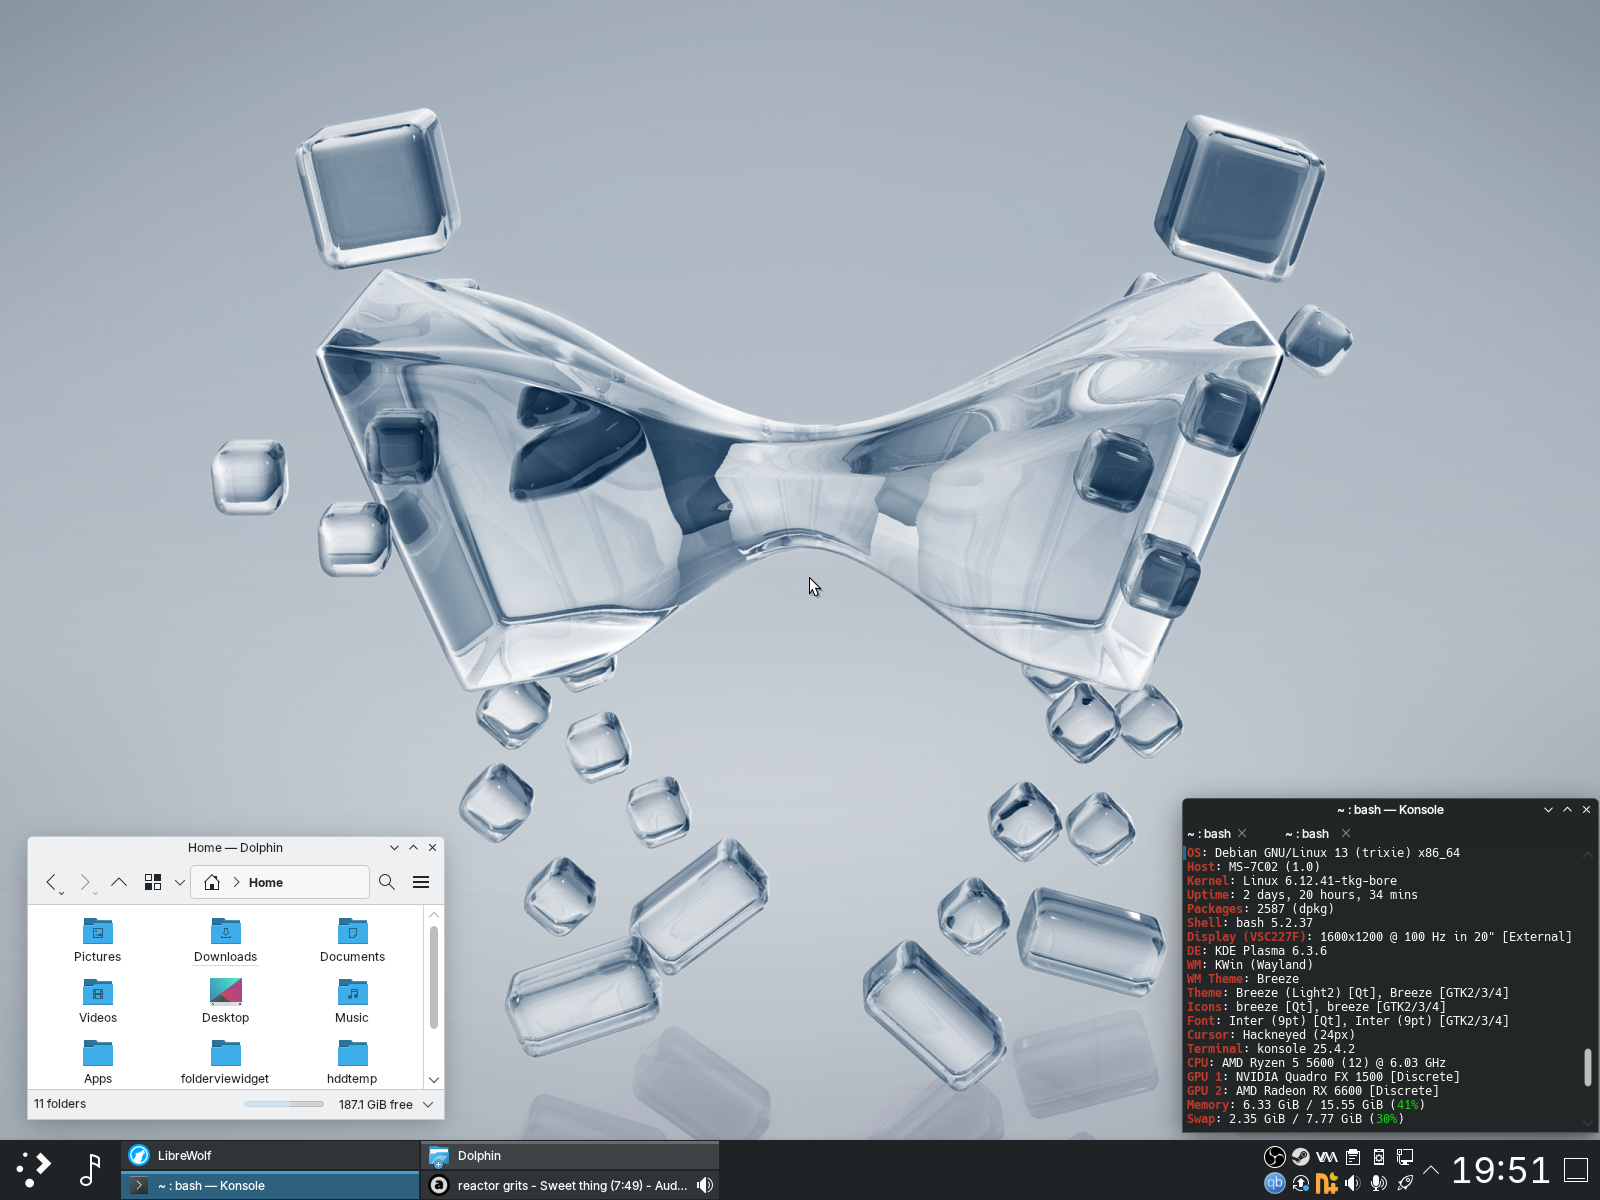Open Dolphin view mode dropdown arrow
The height and width of the screenshot is (1200, 1600).
[x=180, y=882]
